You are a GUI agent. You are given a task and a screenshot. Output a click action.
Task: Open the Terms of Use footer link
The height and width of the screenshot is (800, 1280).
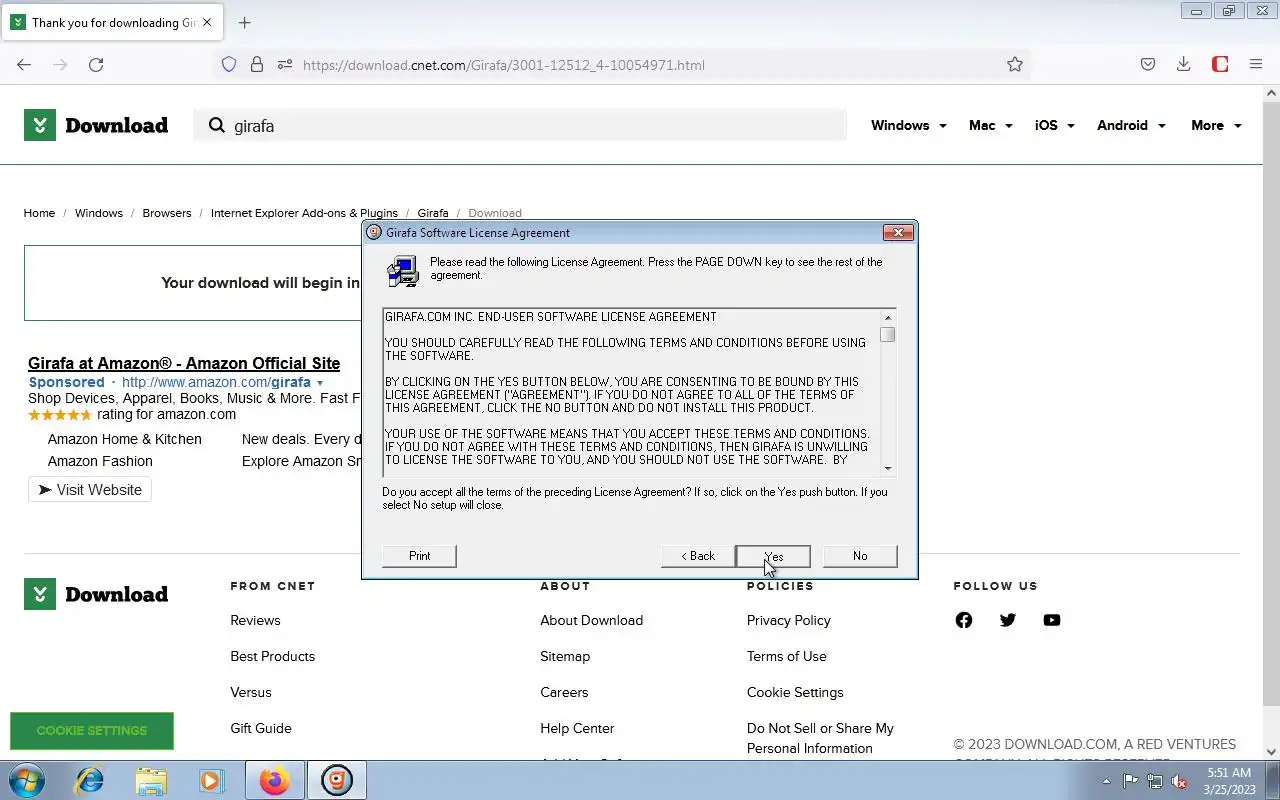tap(786, 656)
